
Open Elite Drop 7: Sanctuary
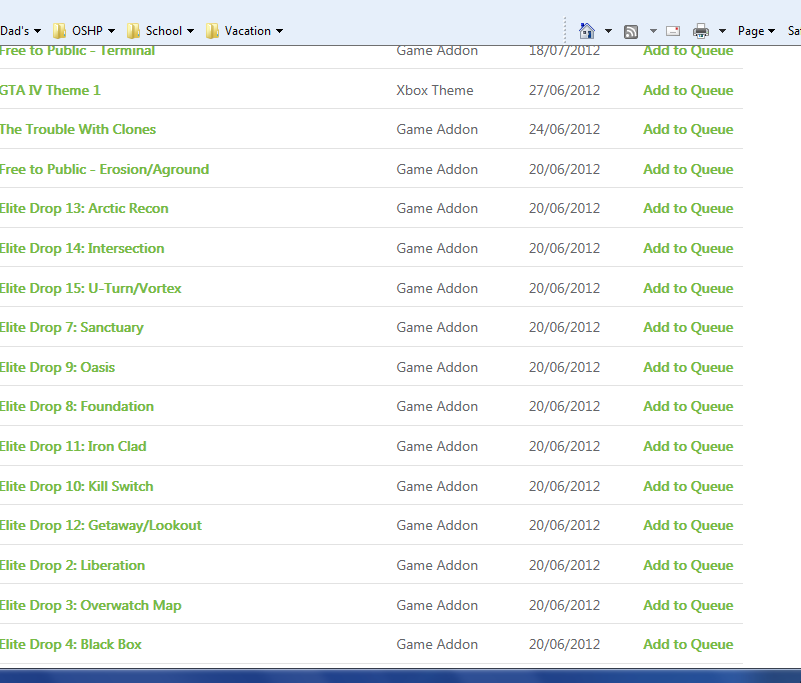[72, 327]
